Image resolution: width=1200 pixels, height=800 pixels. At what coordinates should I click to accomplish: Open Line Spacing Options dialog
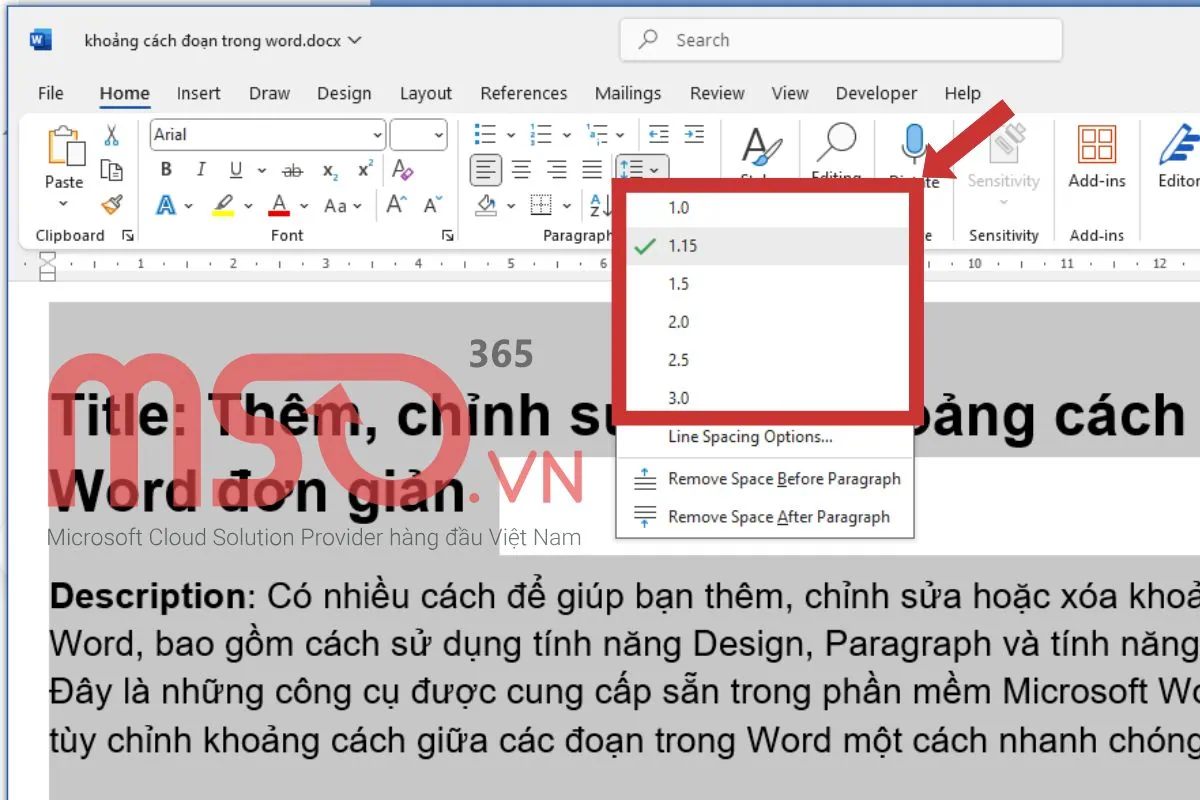coord(750,437)
